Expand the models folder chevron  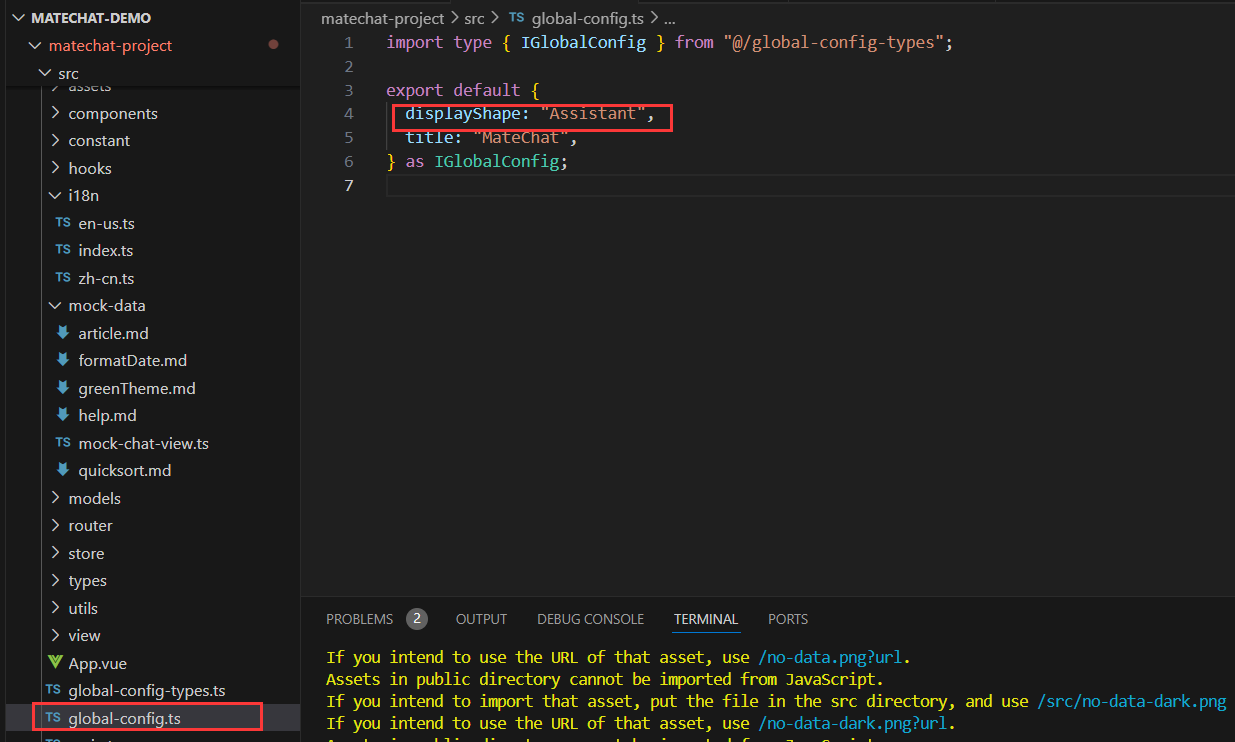(x=56, y=498)
